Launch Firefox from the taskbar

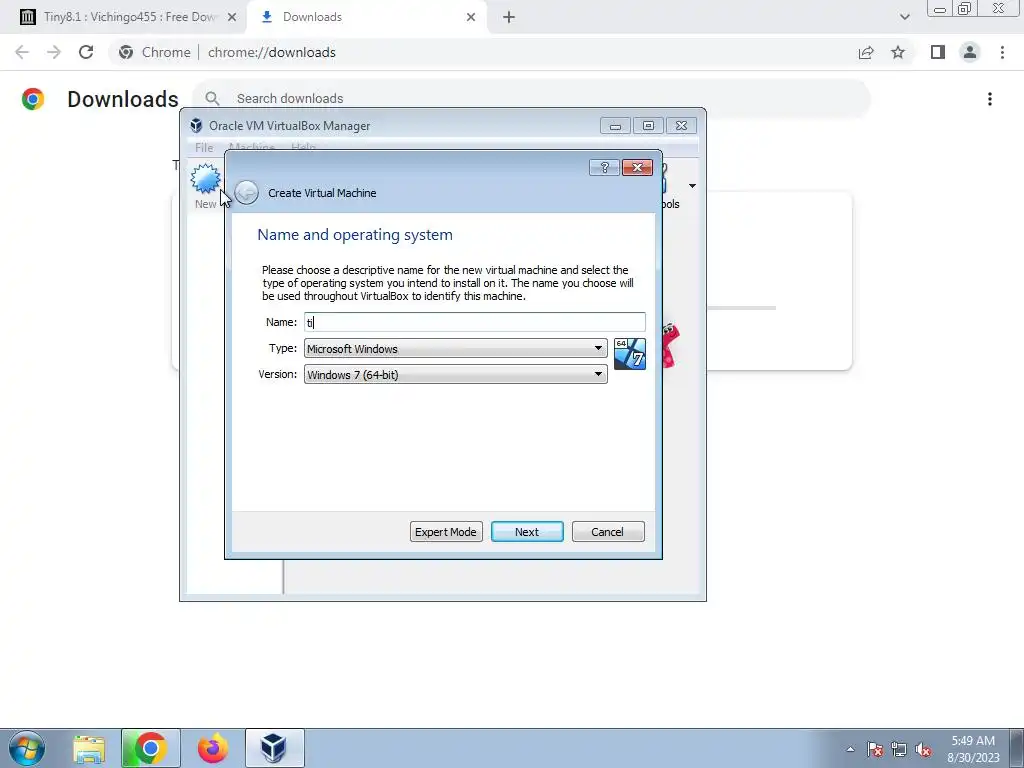(x=212, y=748)
